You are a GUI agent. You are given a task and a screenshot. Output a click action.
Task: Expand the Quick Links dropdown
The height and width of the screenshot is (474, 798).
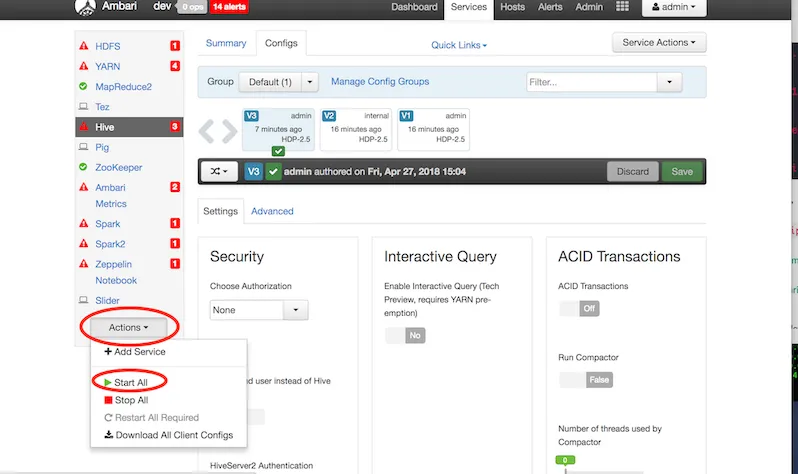point(459,45)
